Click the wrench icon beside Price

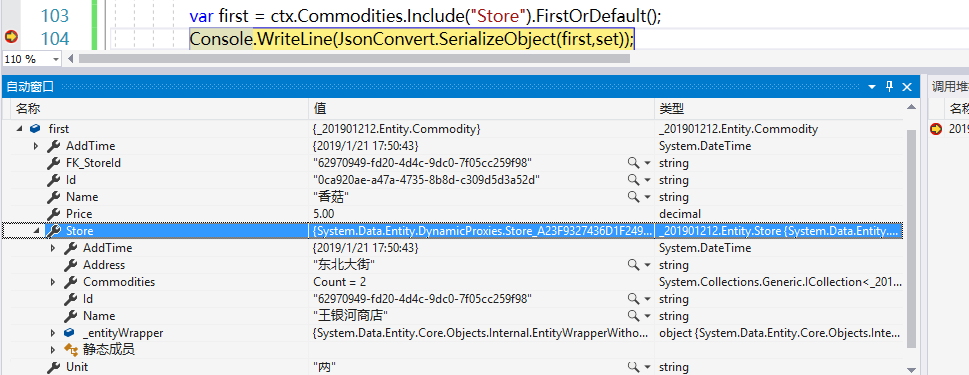click(54, 214)
